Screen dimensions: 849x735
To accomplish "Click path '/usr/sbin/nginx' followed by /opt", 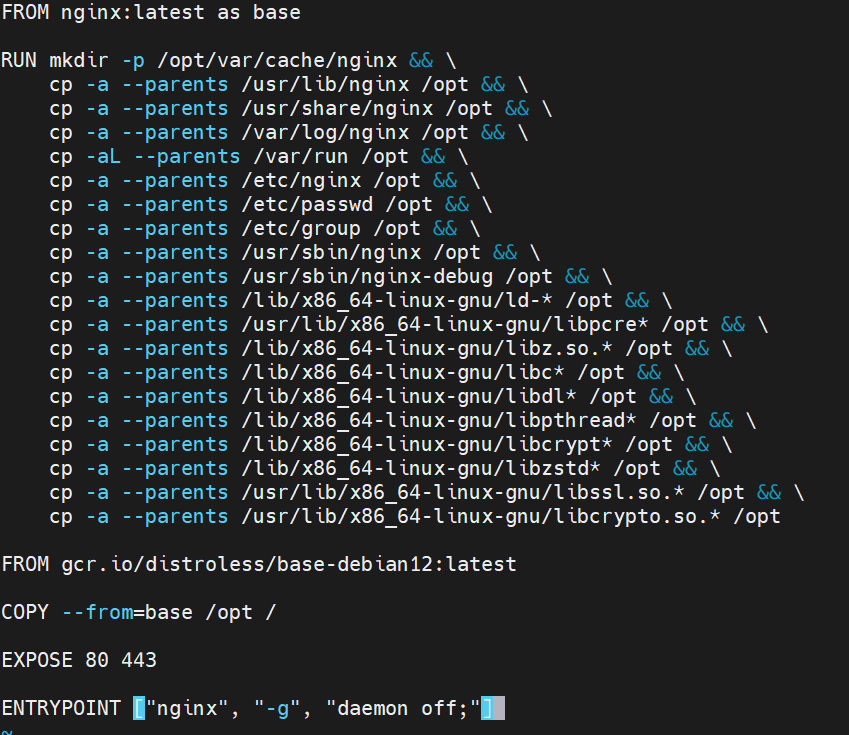I will 331,253.
